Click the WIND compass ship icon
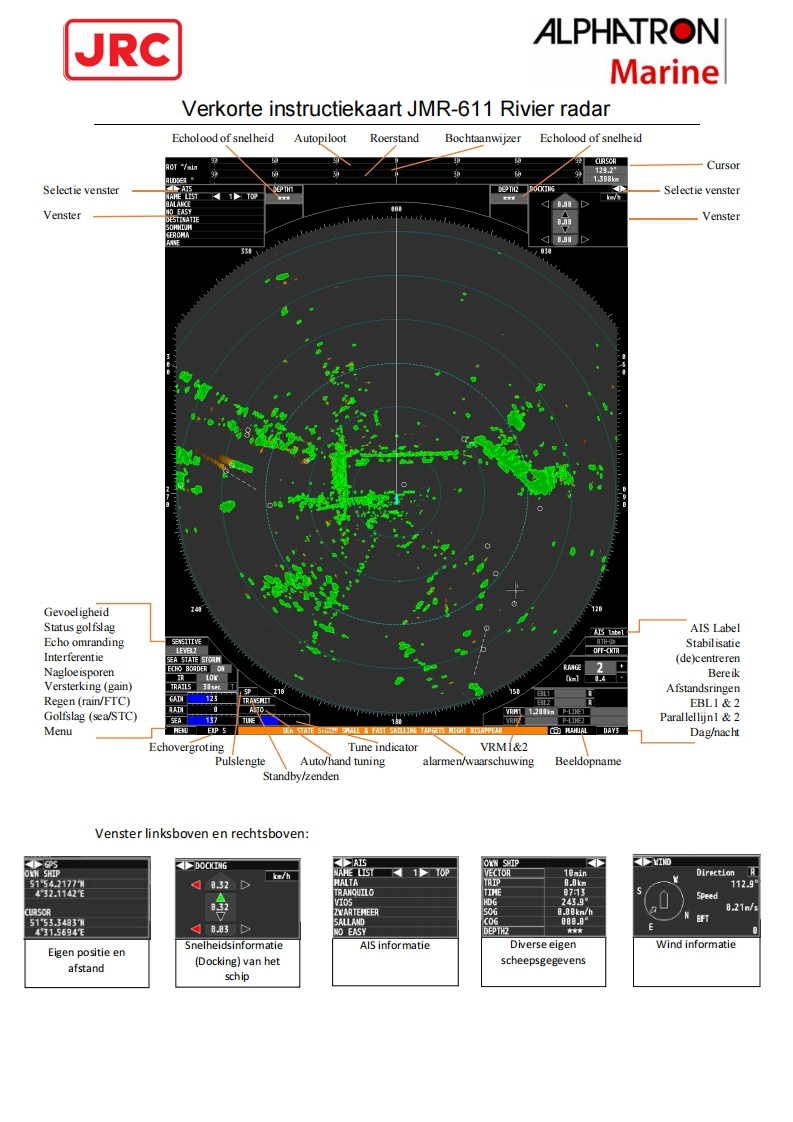The image size is (793, 1122). (664, 899)
